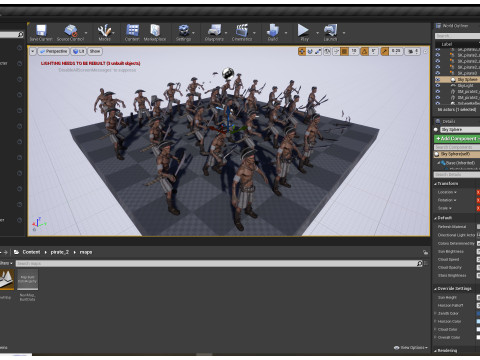This screenshot has height=360, width=480.
Task: Expand the Play options dropdown arrow
Action: (x=317, y=33)
